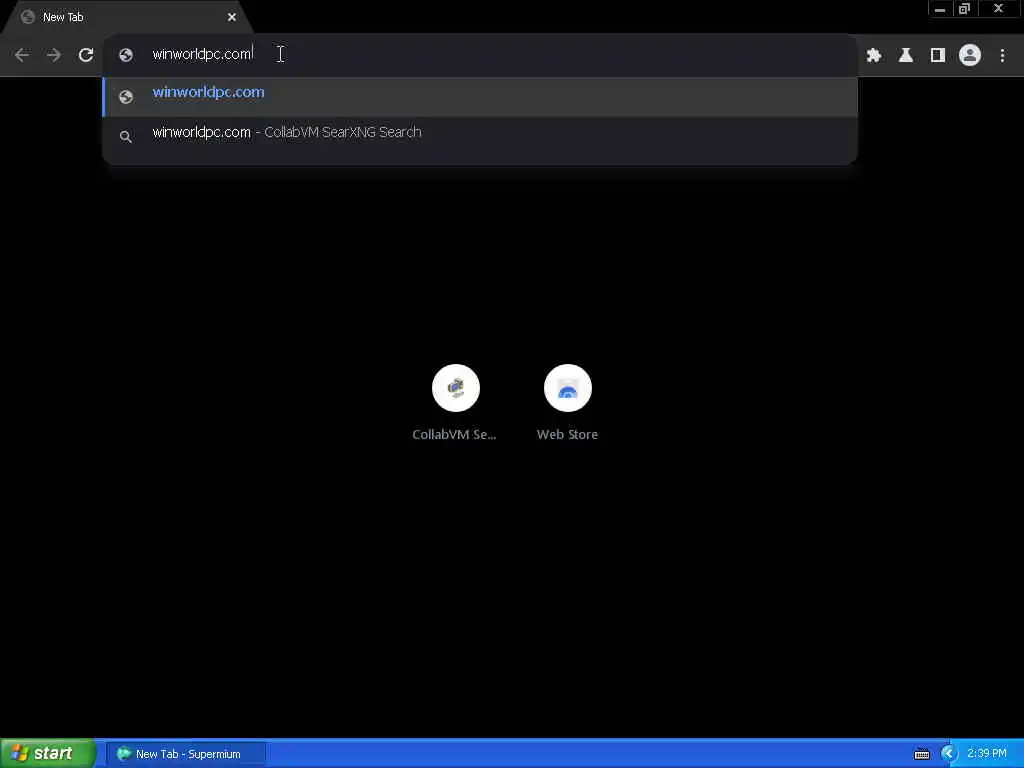The image size is (1024, 768).
Task: Close the Supermium browser window
Action: coord(999,9)
